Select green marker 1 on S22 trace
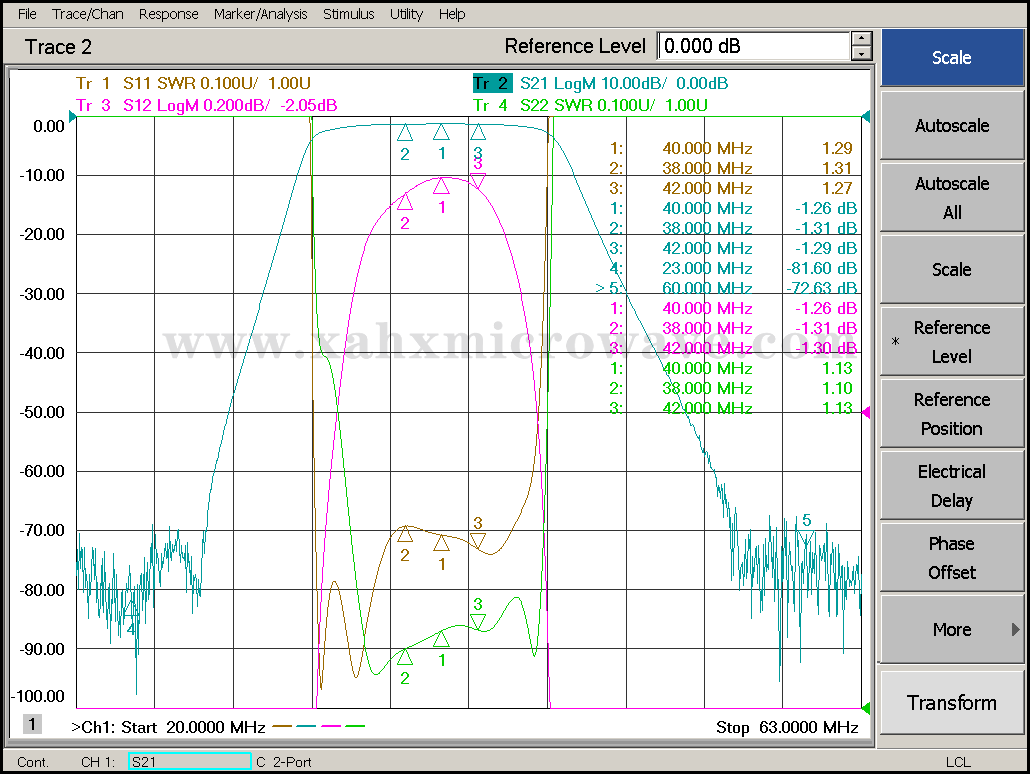This screenshot has height=774, width=1030. coord(441,639)
